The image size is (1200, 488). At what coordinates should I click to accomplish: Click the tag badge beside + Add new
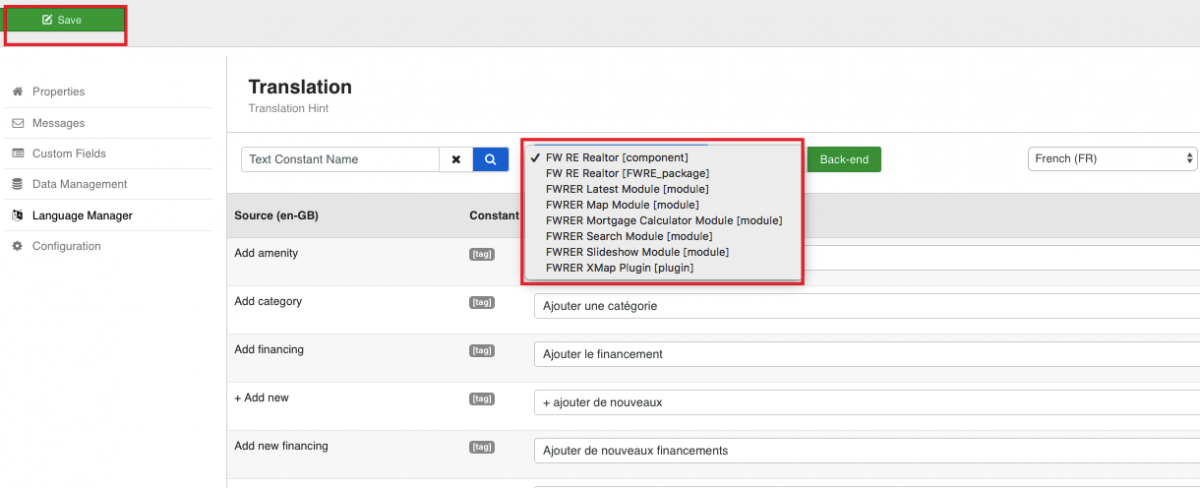(x=482, y=398)
